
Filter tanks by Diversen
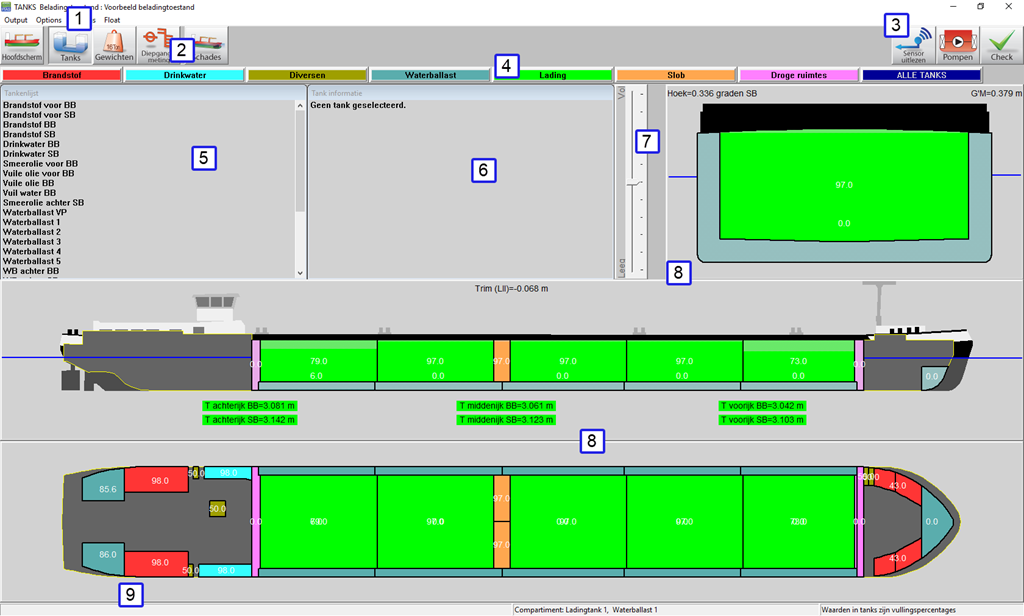click(307, 75)
